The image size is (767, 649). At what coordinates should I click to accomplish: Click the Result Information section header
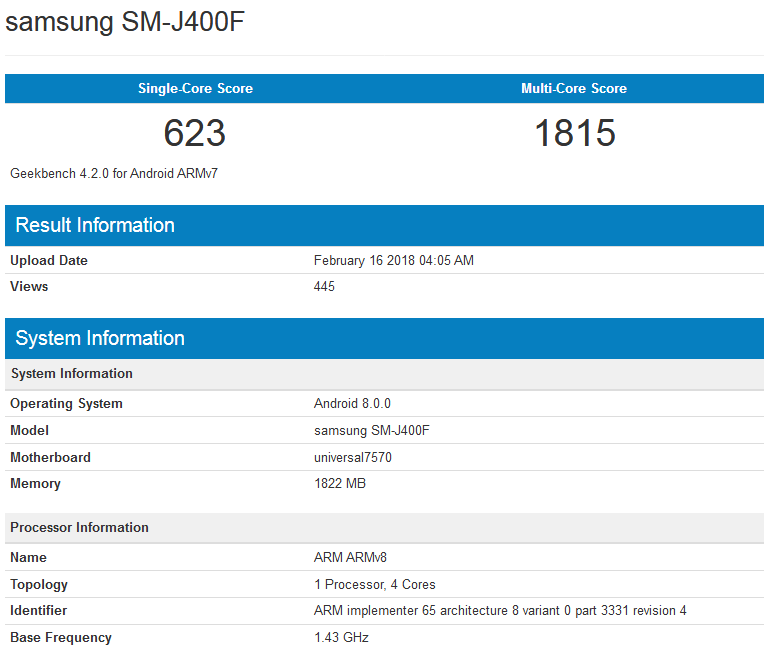click(x=384, y=225)
